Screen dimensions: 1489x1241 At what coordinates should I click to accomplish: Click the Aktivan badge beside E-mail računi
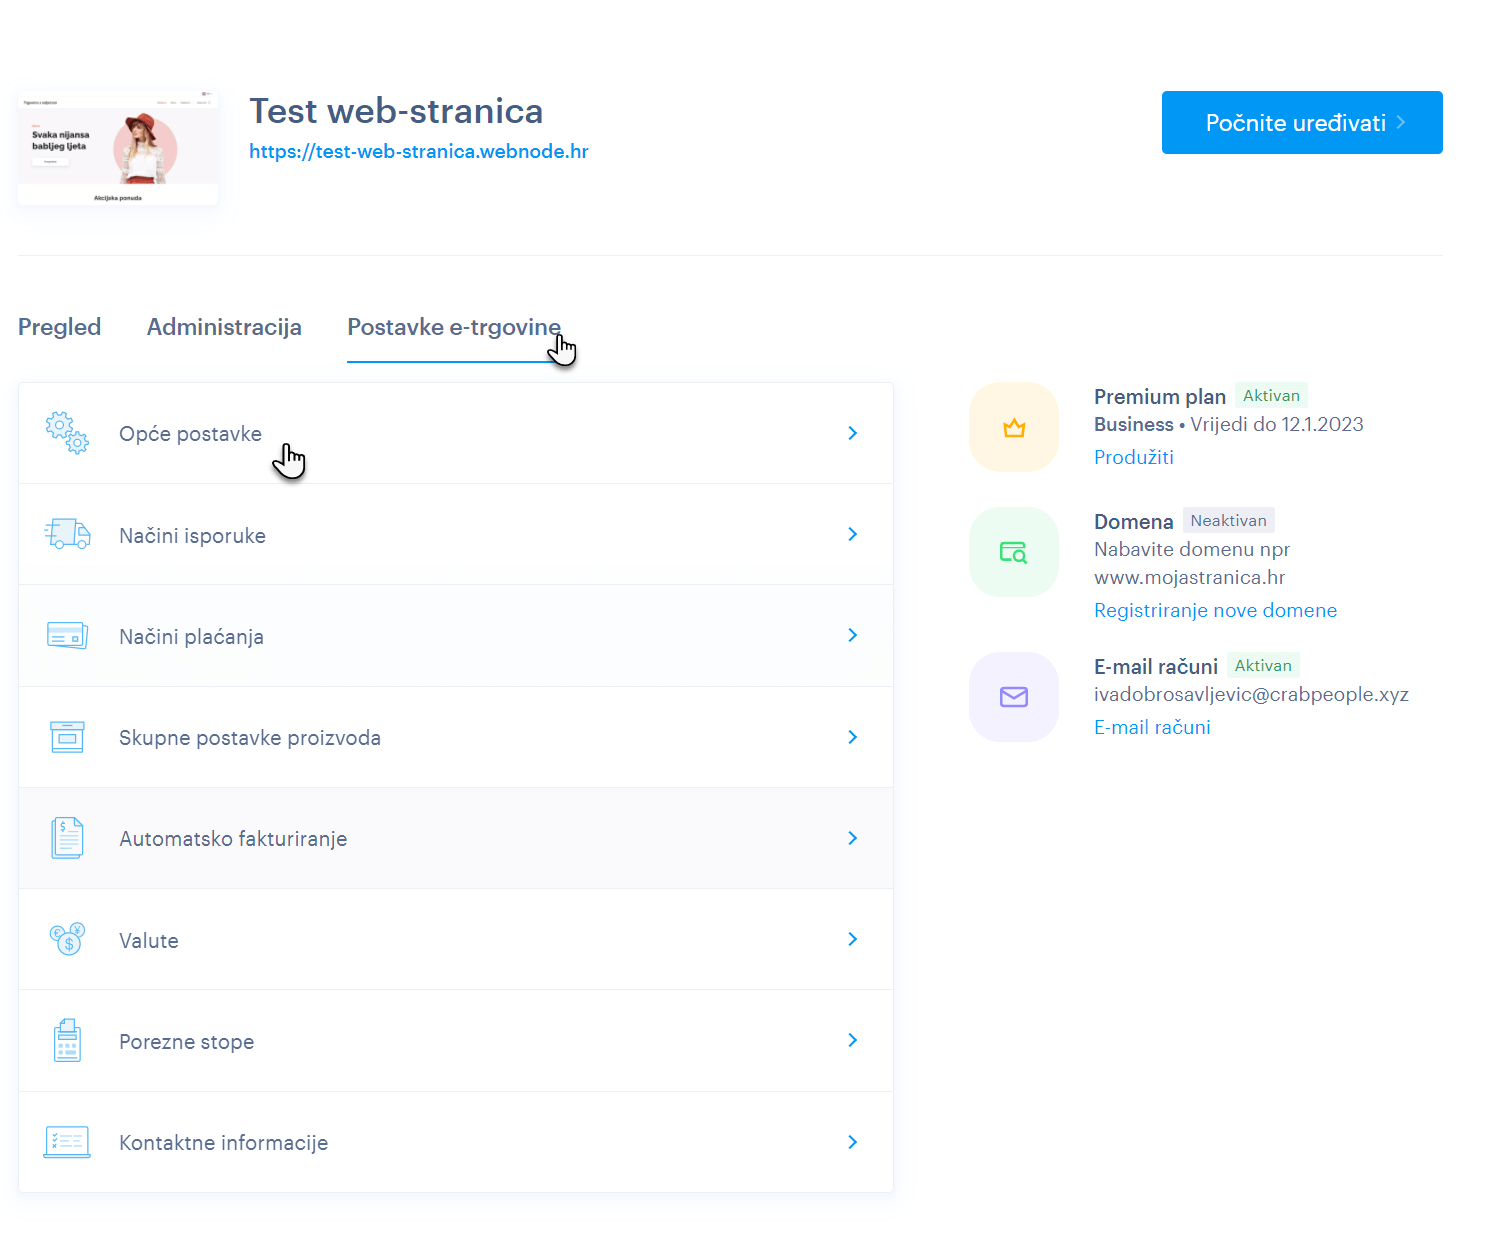point(1263,665)
